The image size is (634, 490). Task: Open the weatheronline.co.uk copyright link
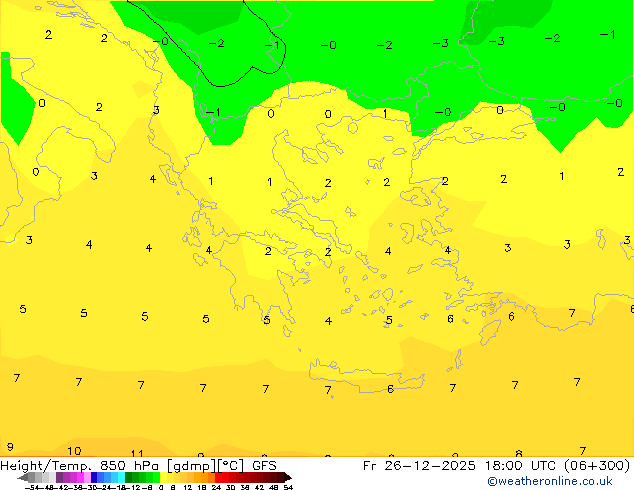point(549,481)
